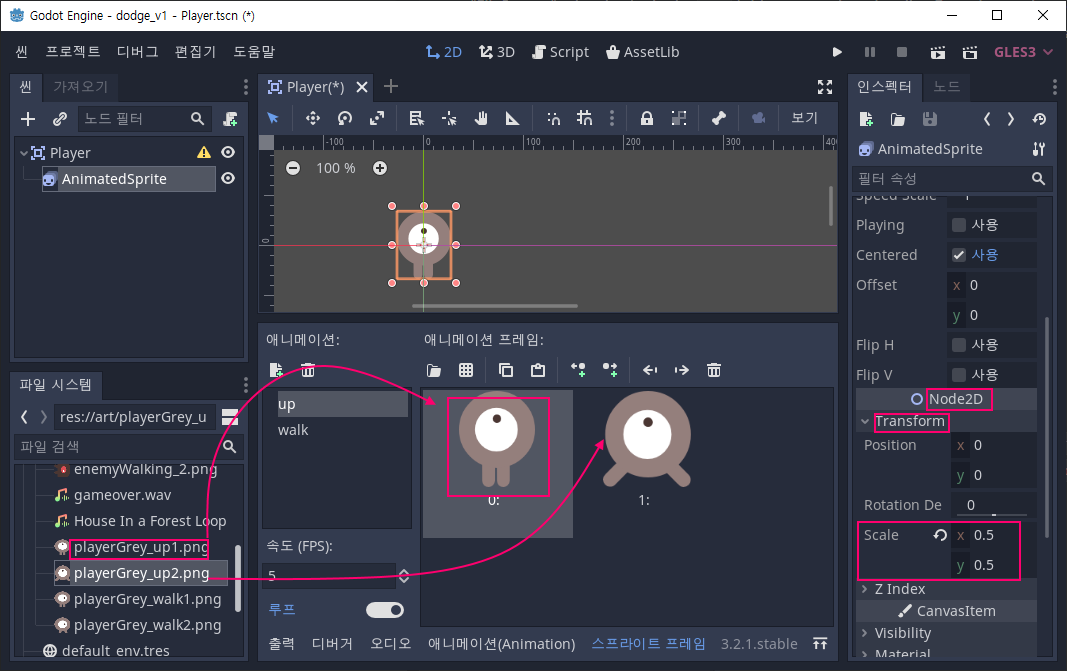This screenshot has height=671, width=1067.
Task: Activate the Scale Mode tool
Action: point(377,118)
